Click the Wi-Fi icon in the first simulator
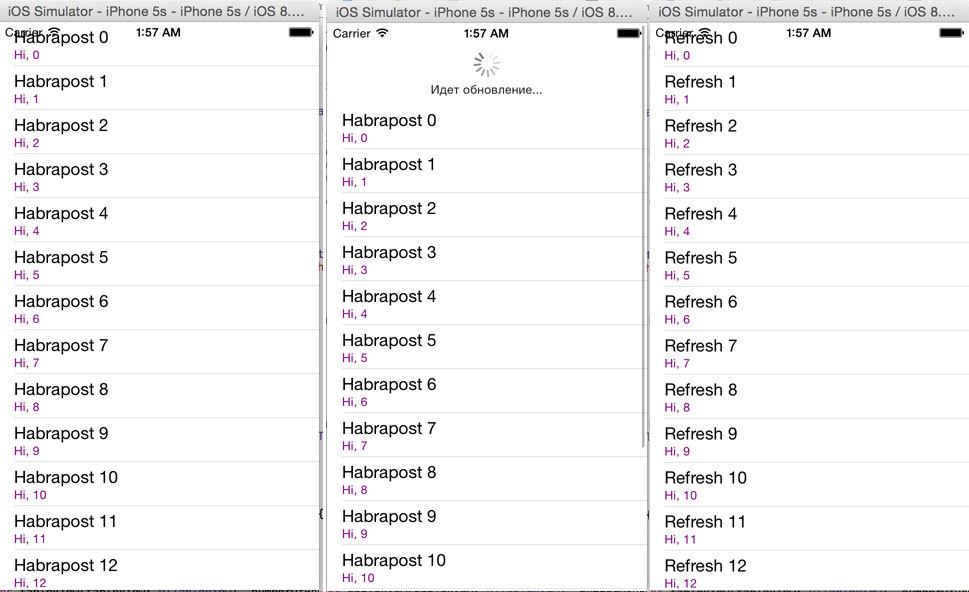969x592 pixels. 52,32
